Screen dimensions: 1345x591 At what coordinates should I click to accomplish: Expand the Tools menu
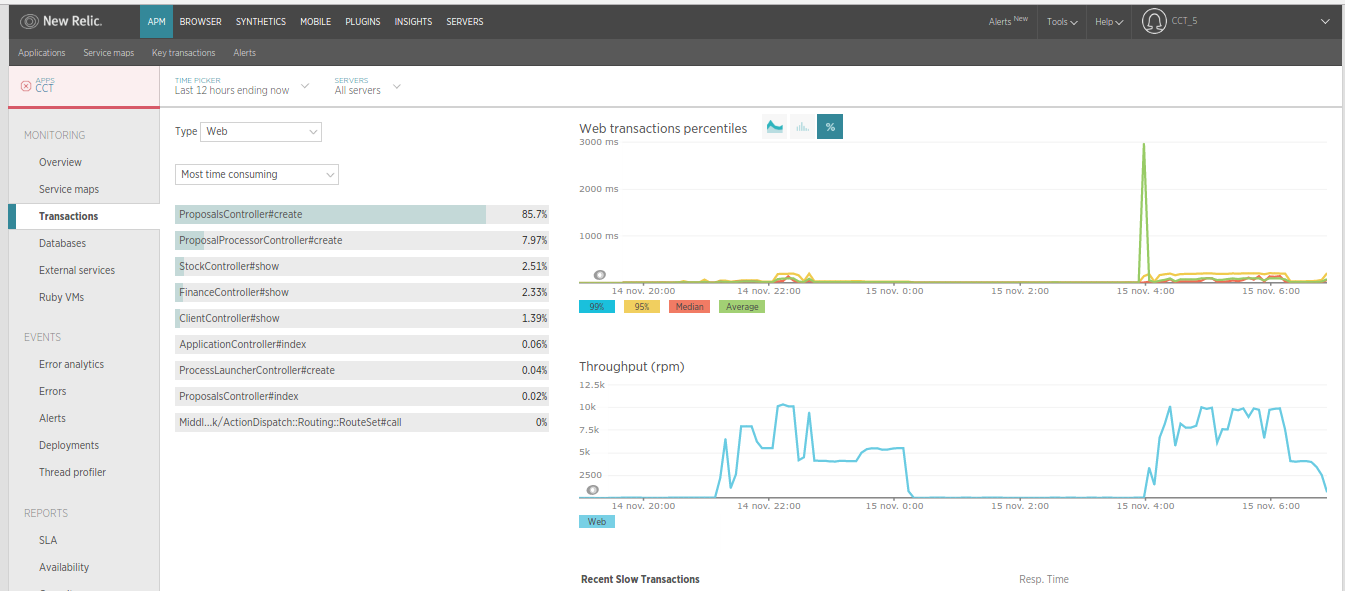click(1061, 21)
